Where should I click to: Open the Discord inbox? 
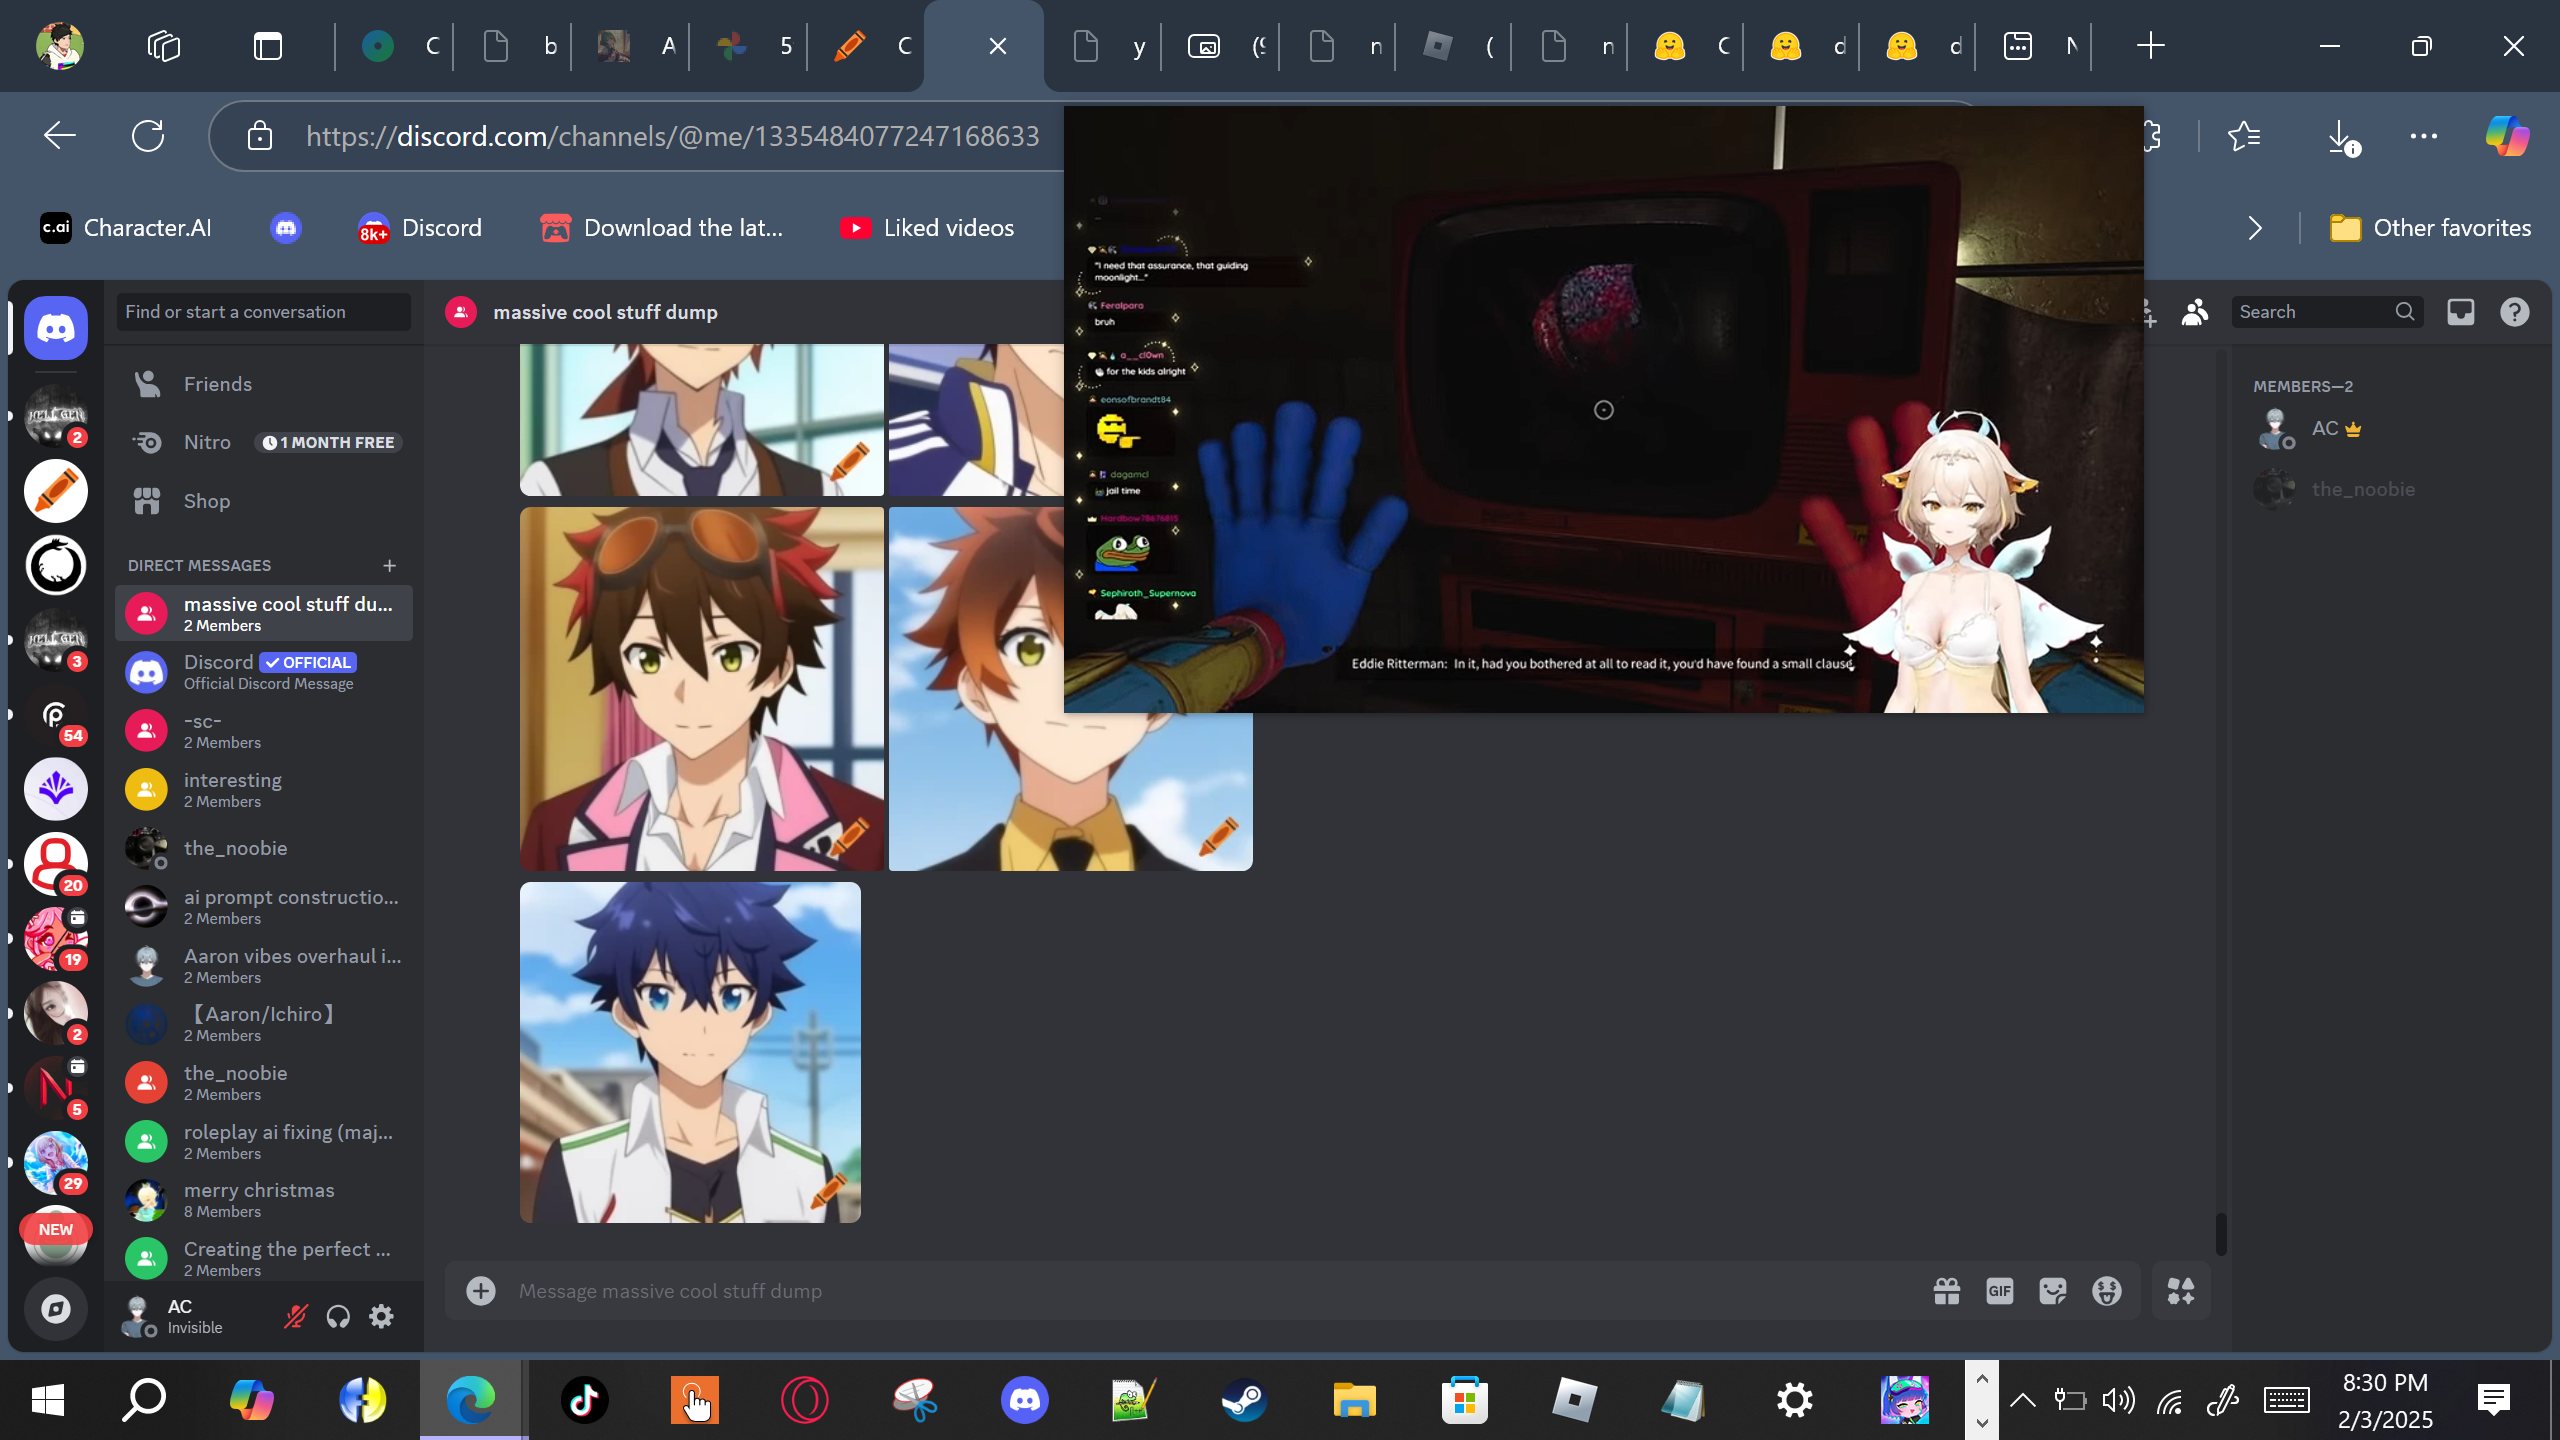(x=2460, y=312)
